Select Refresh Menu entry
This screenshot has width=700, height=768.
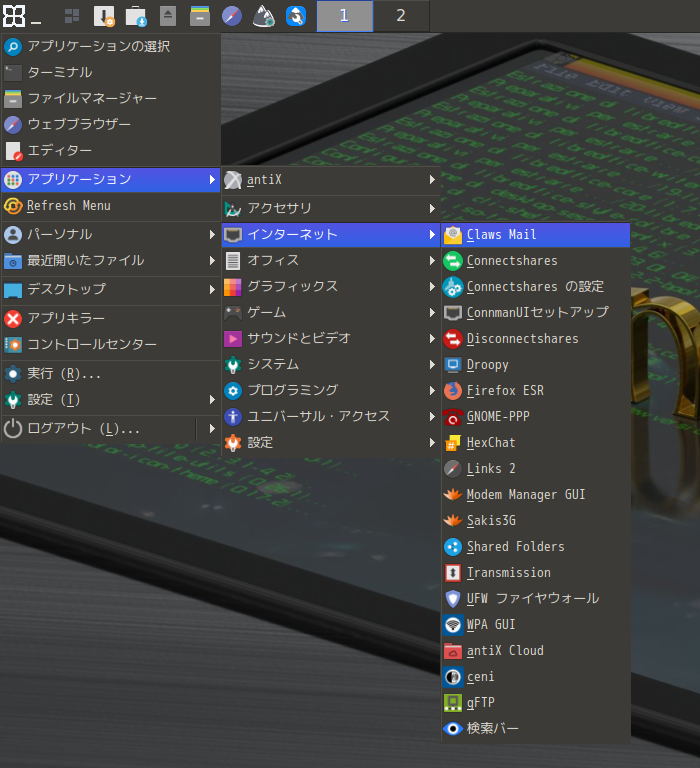111,206
